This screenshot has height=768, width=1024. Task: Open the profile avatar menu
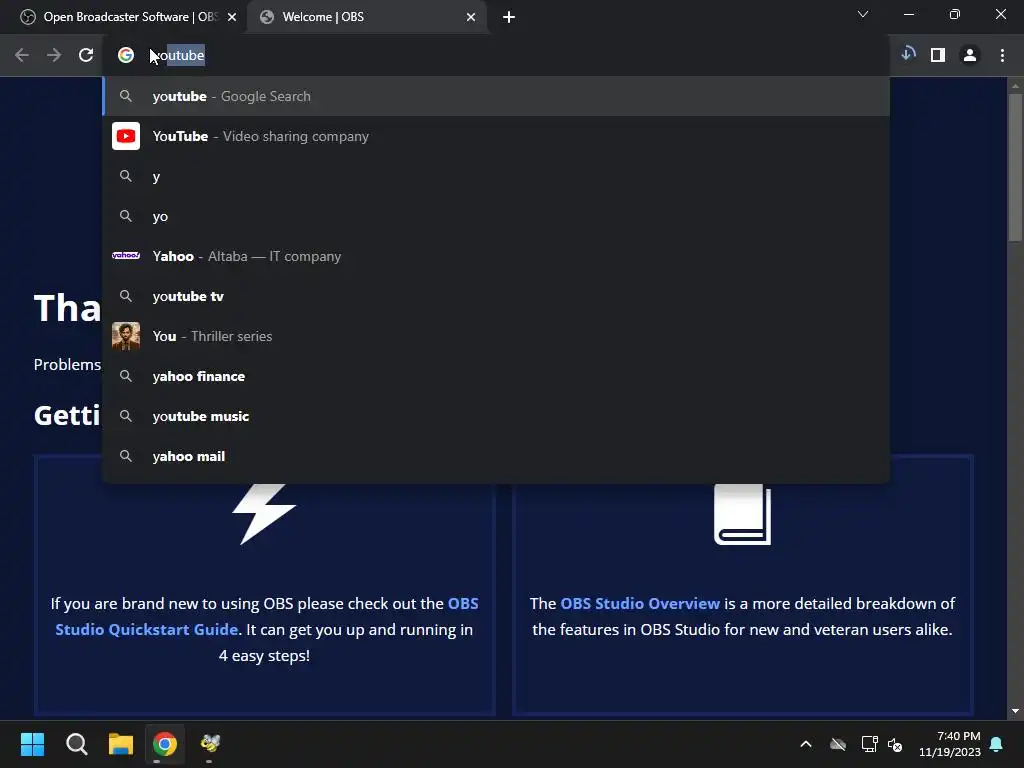[970, 56]
